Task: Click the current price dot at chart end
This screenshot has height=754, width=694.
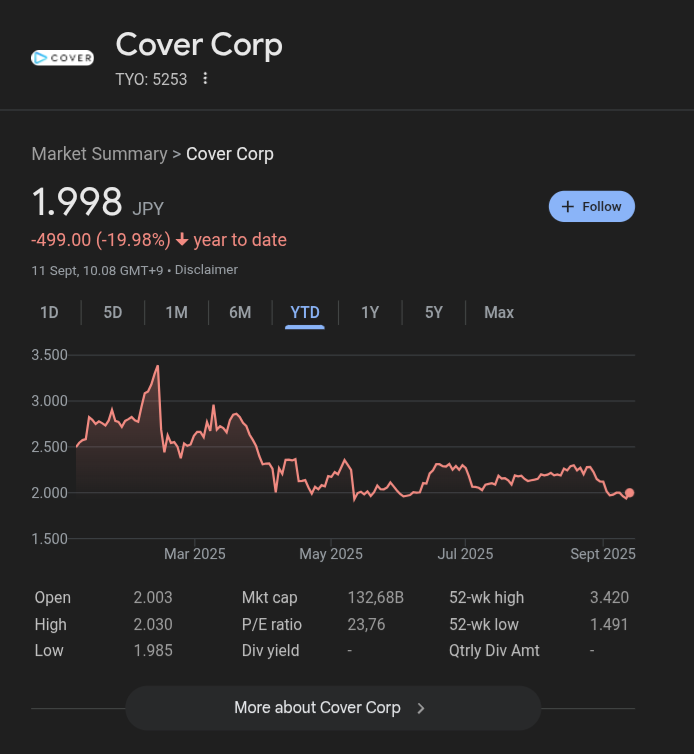Action: pyautogui.click(x=629, y=493)
